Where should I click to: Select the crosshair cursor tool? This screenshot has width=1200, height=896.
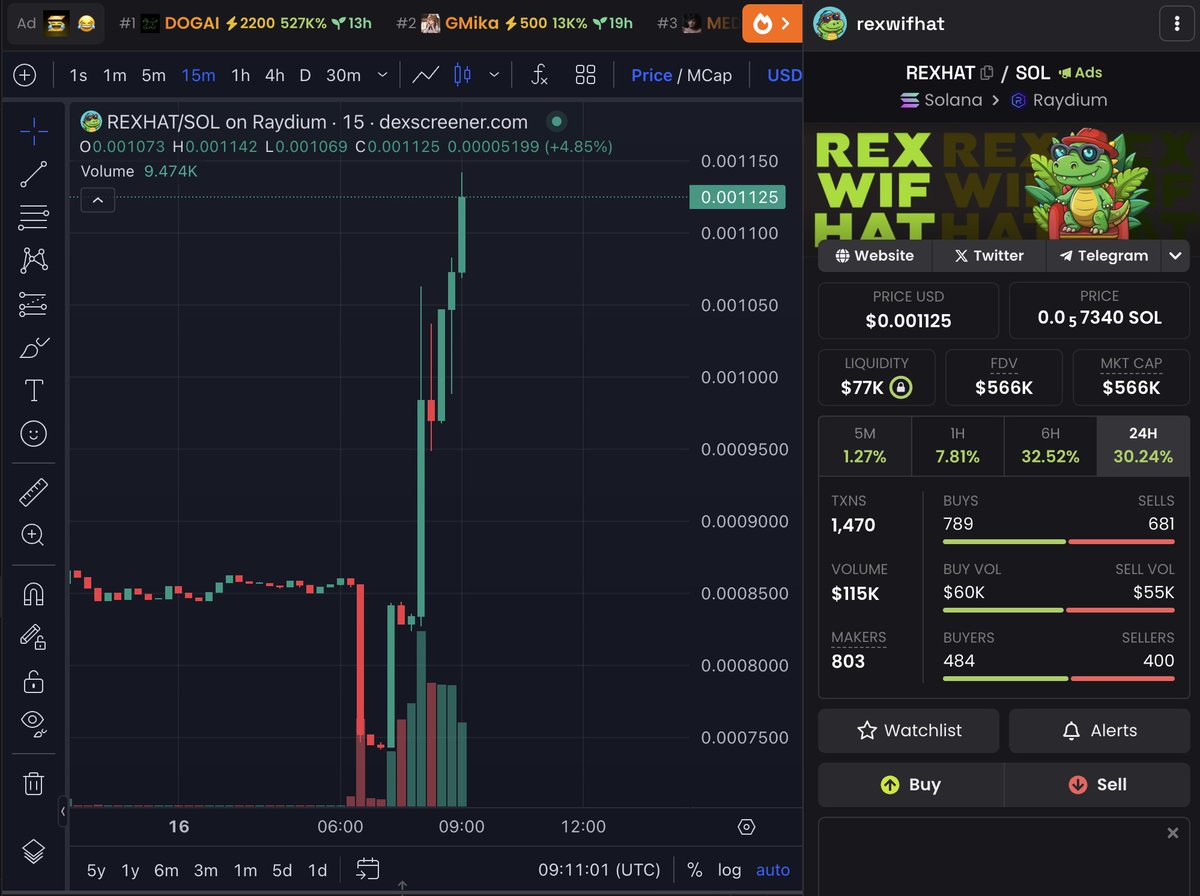[x=33, y=131]
